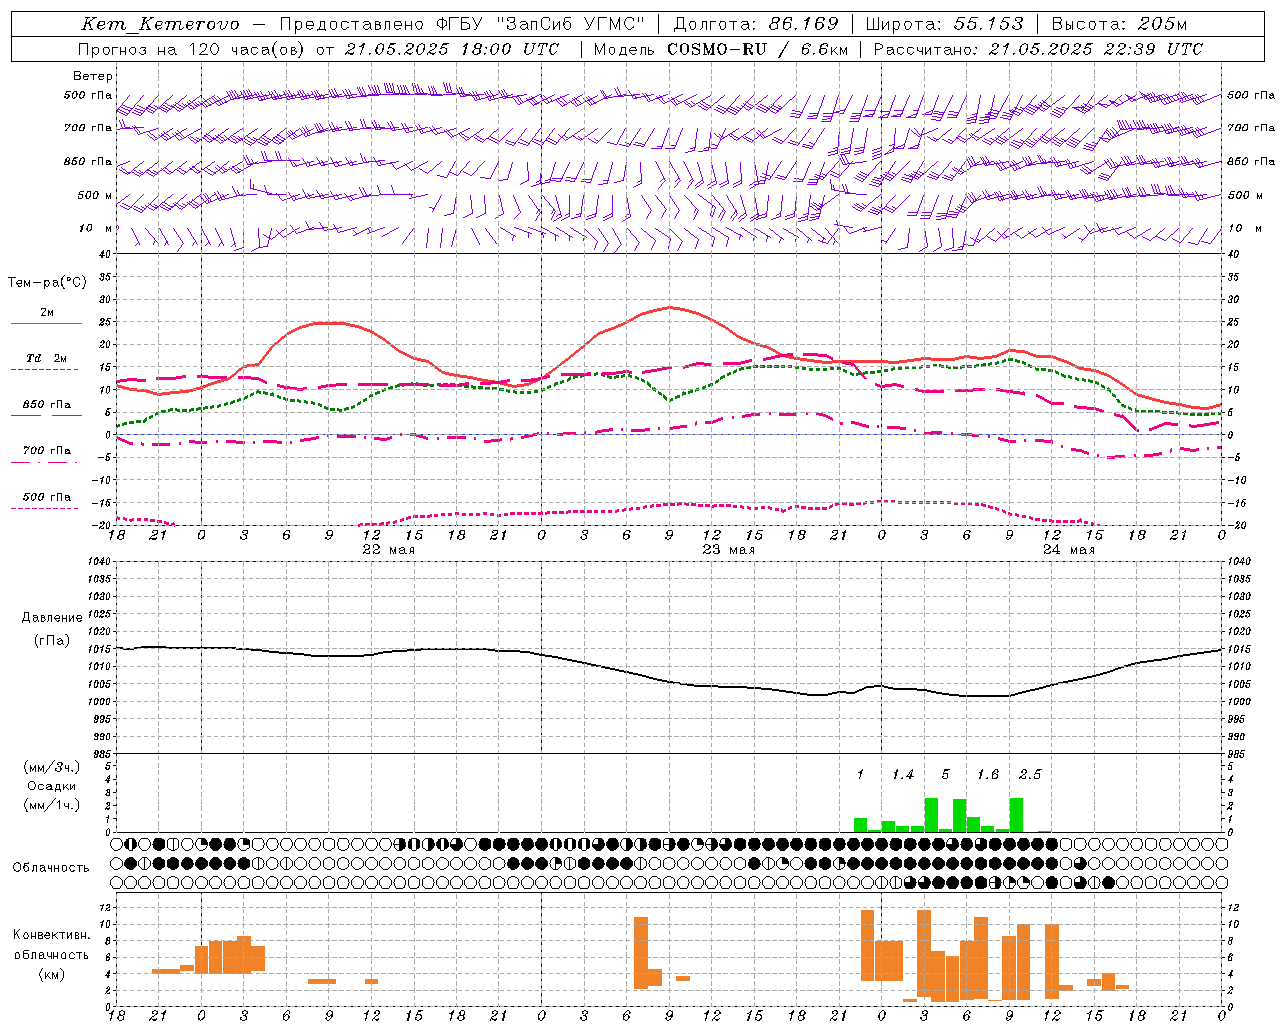Screen dimensions: 1280x1024
Task: Click the 23 мая date label
Action: coord(728,550)
